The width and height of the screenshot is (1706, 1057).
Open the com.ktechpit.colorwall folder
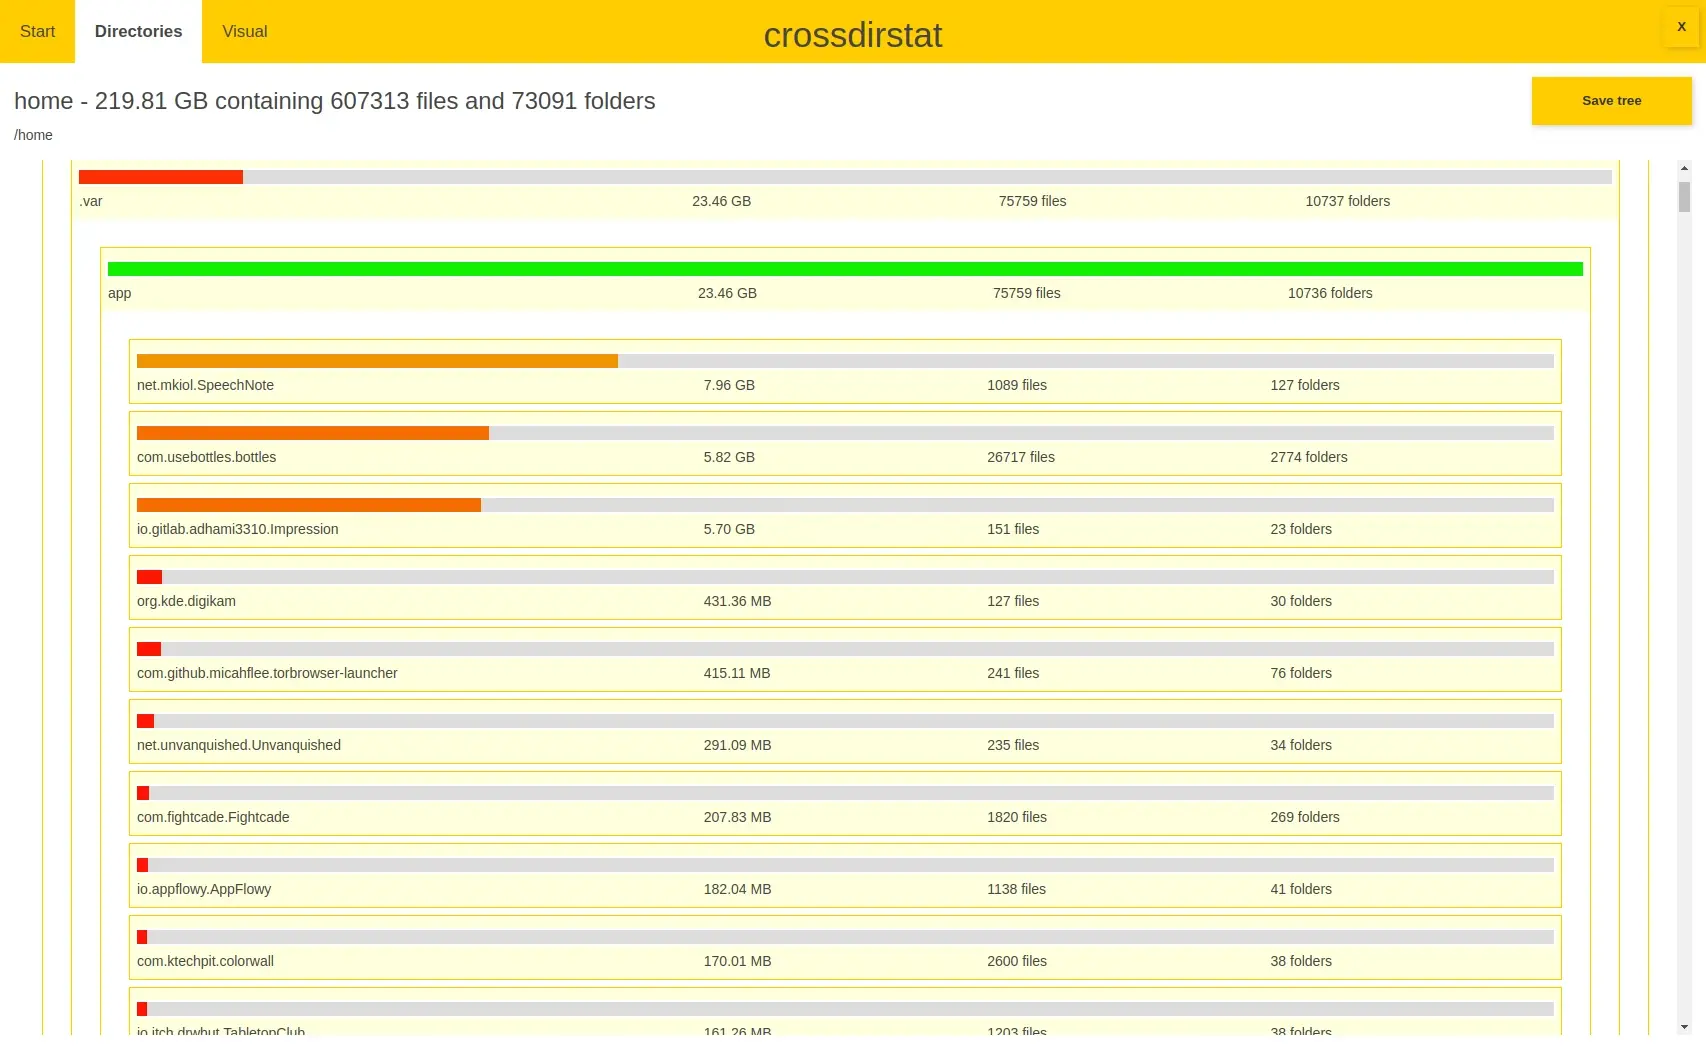click(x=845, y=948)
